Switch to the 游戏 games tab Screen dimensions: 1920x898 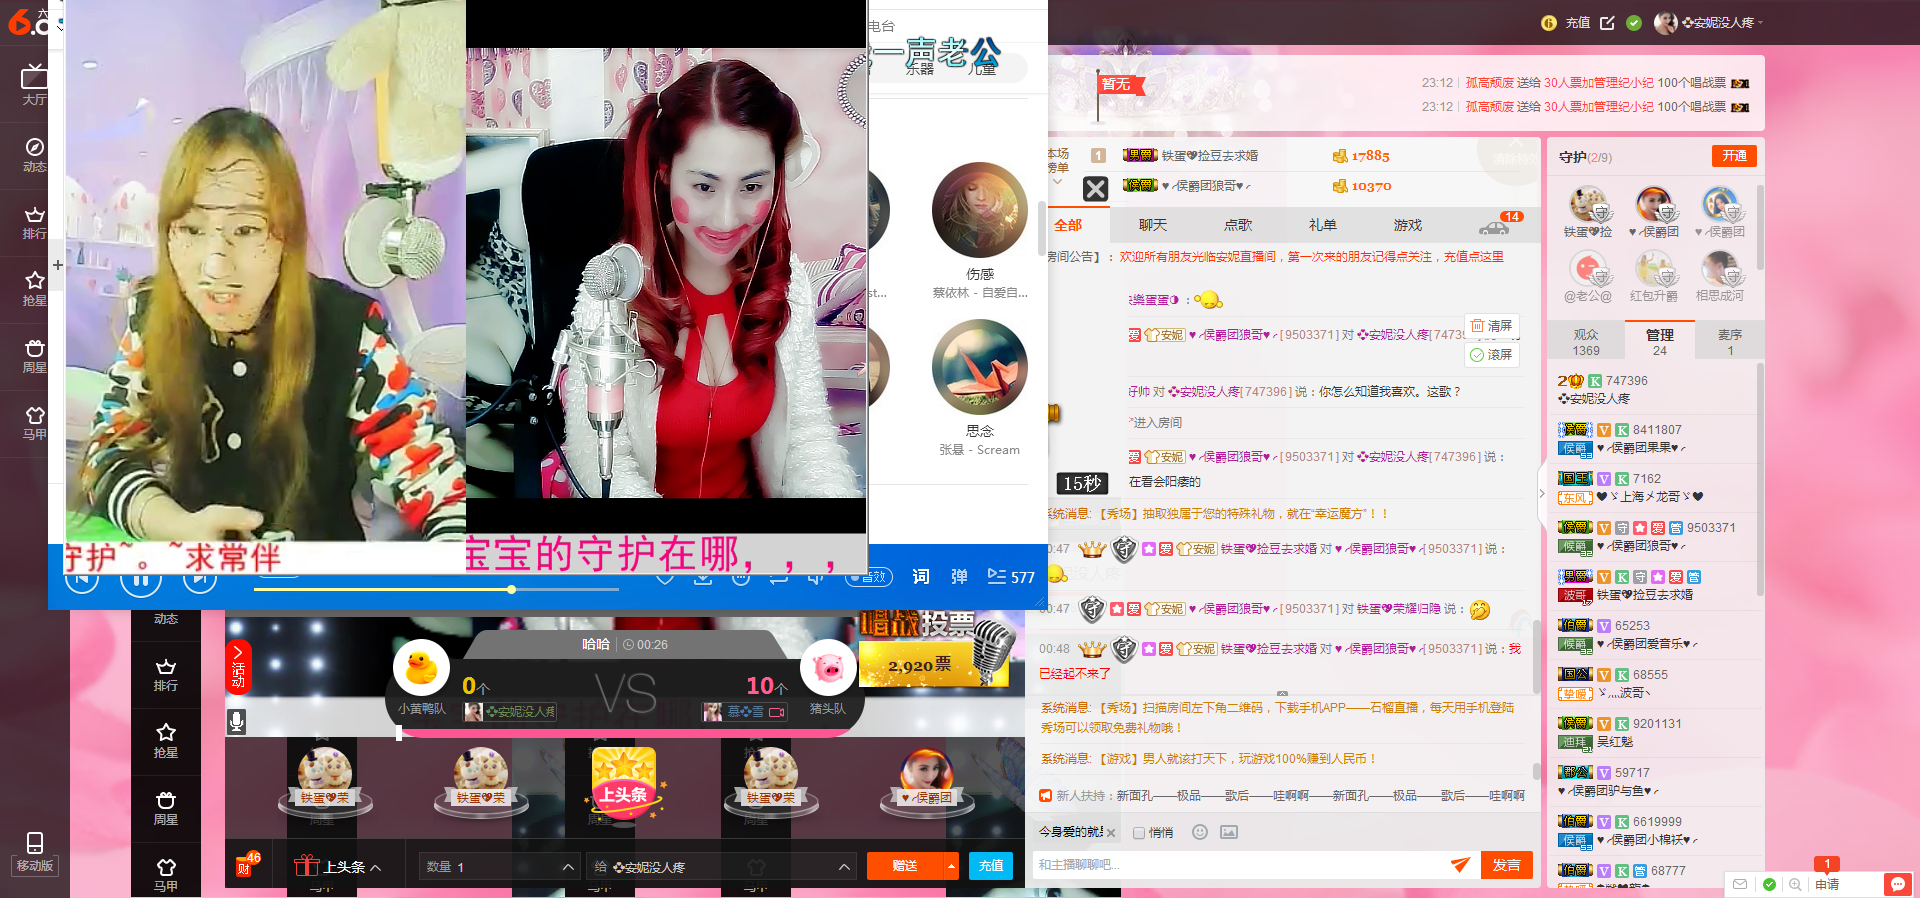pos(1408,225)
